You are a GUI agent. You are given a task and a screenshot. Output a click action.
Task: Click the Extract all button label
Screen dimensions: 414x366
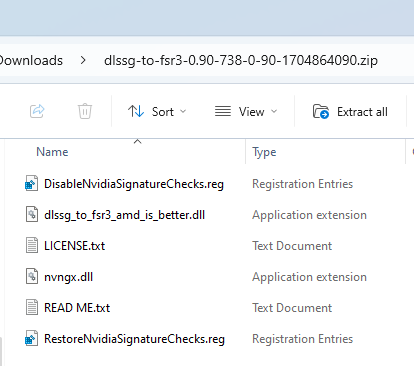(362, 112)
